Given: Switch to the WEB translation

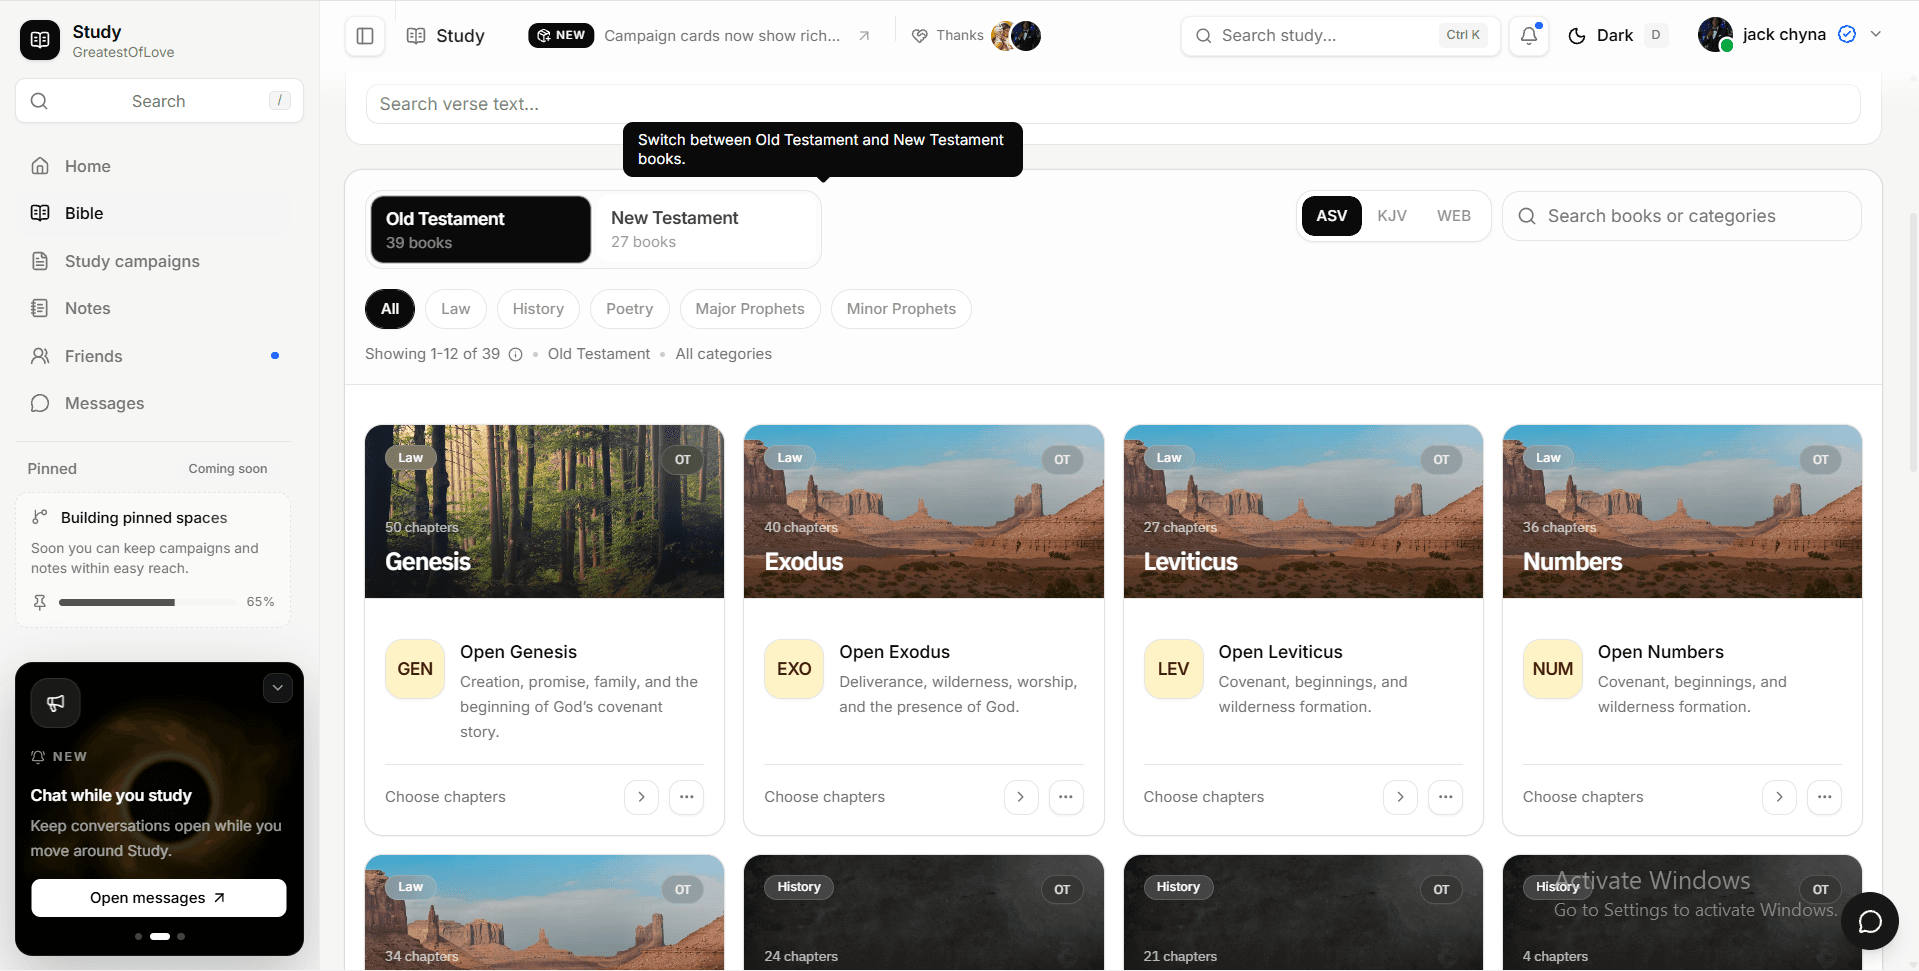Looking at the screenshot, I should [x=1454, y=216].
